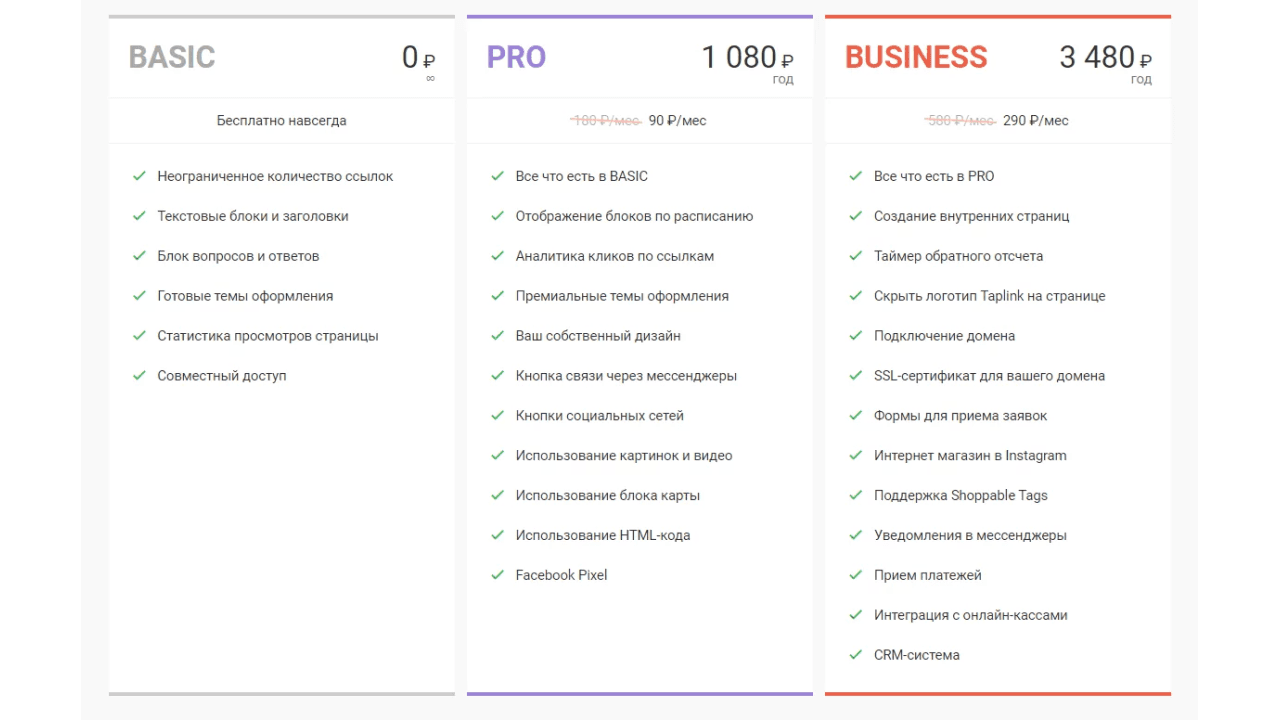Click the checkmark beside Блок вопросов и ответов

(x=139, y=256)
